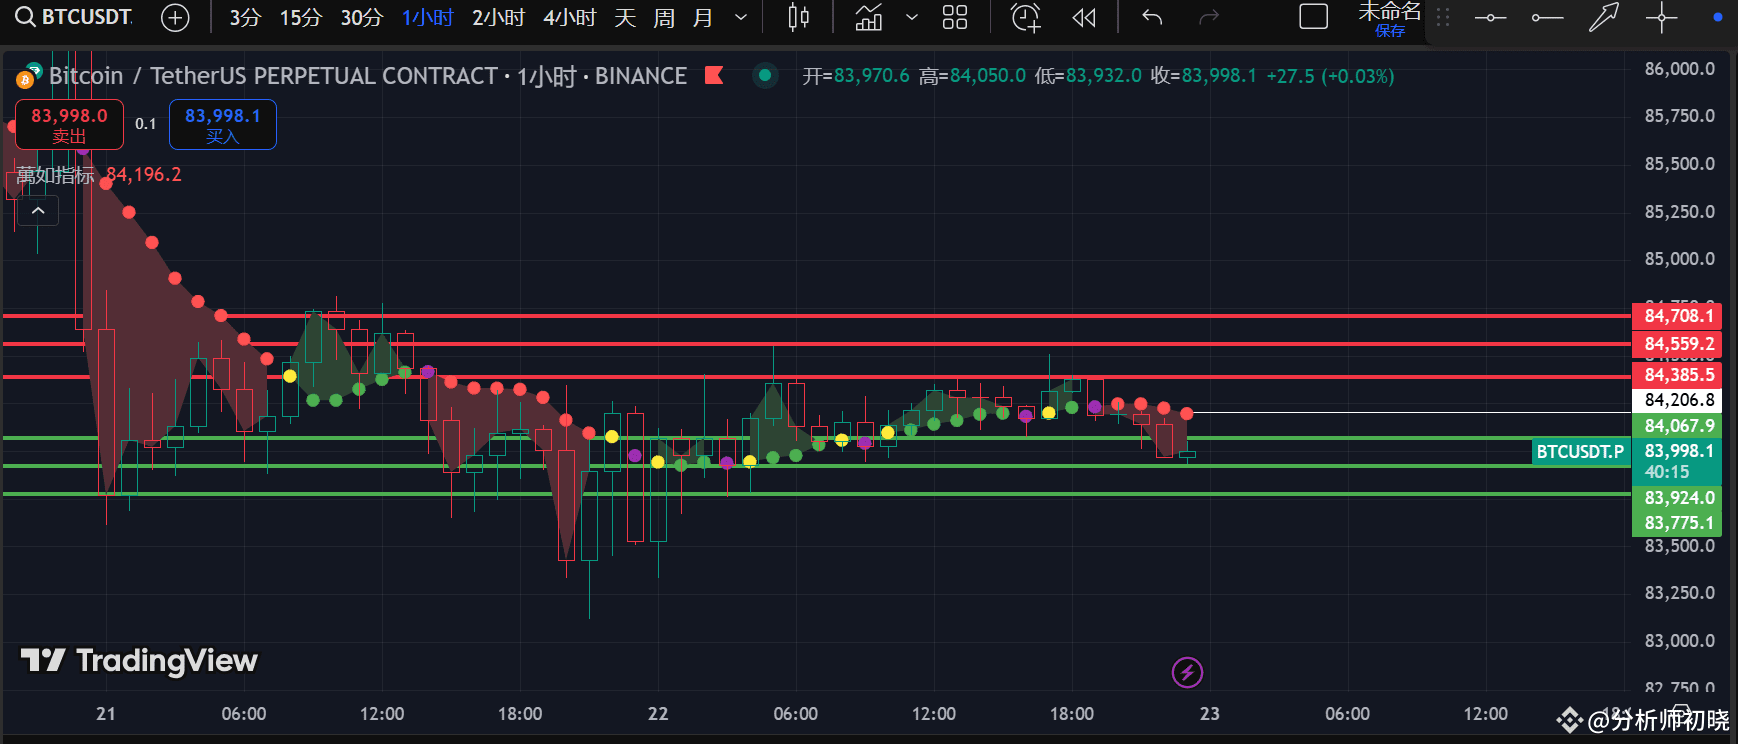
Task: Select the 3分 timeframe
Action: [x=245, y=17]
